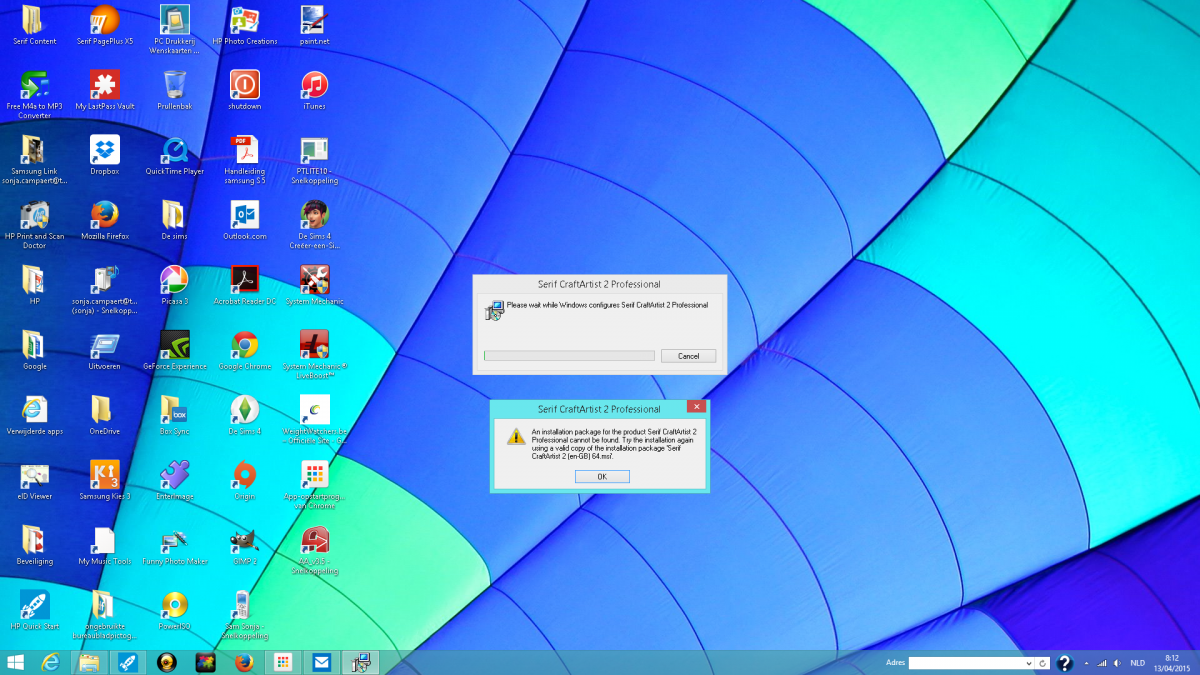Click the shutdown shortcut icon
Image resolution: width=1200 pixels, height=675 pixels.
(245, 91)
